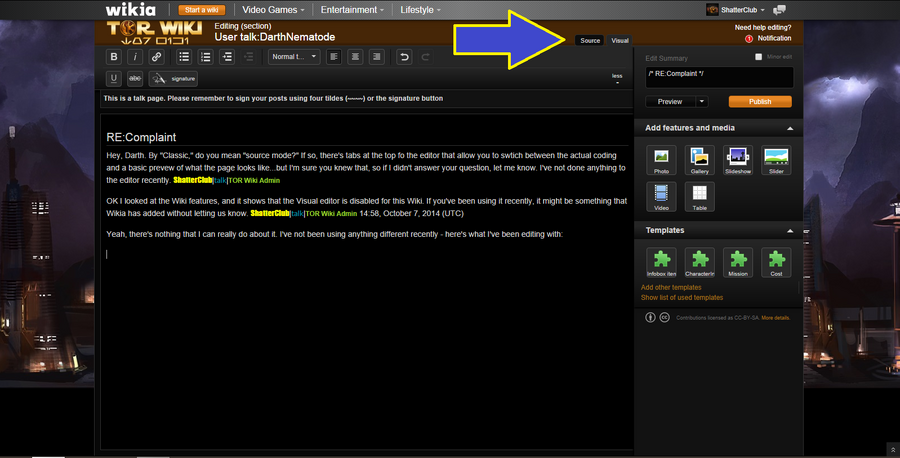Click the 'Start a wiki' button
The image size is (900, 458).
pos(201,10)
